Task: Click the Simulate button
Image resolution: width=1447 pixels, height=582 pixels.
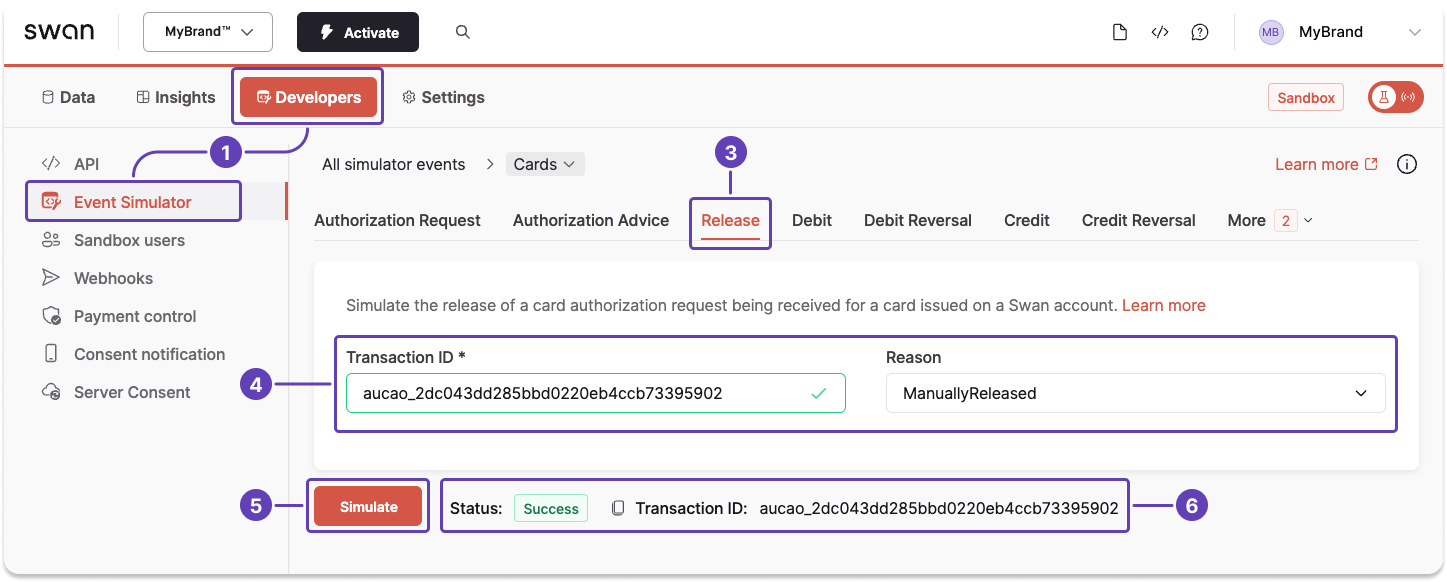Action: [368, 506]
